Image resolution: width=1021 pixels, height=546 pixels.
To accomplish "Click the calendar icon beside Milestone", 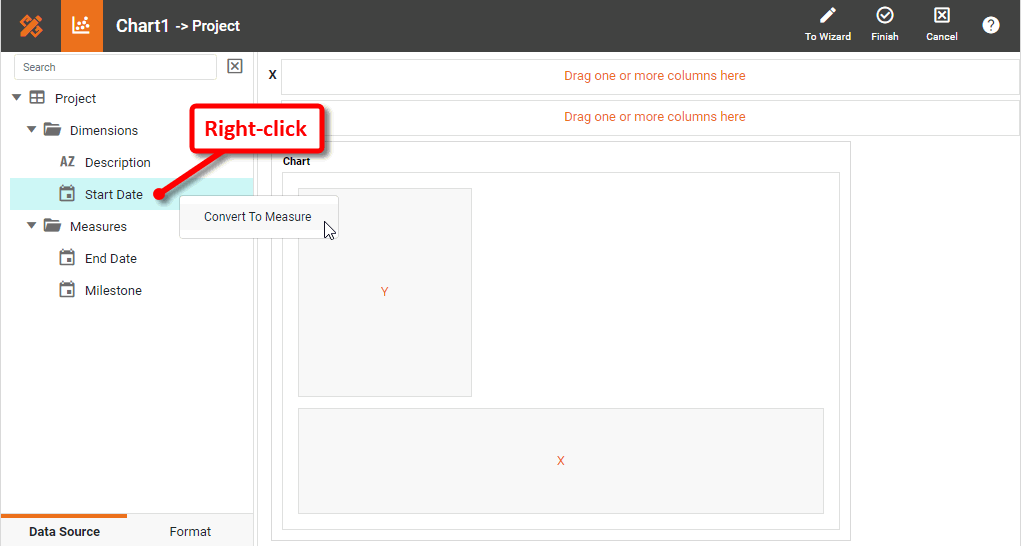I will pos(67,290).
